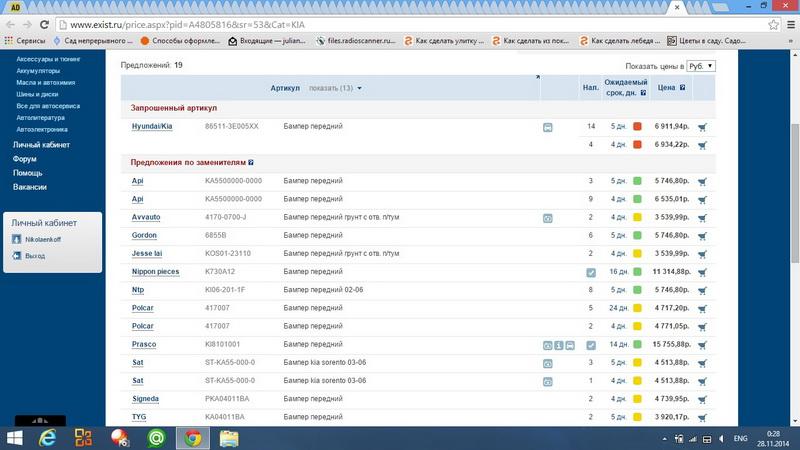The width and height of the screenshot is (800, 450).
Task: Open Chrome menu button
Action: [x=791, y=24]
